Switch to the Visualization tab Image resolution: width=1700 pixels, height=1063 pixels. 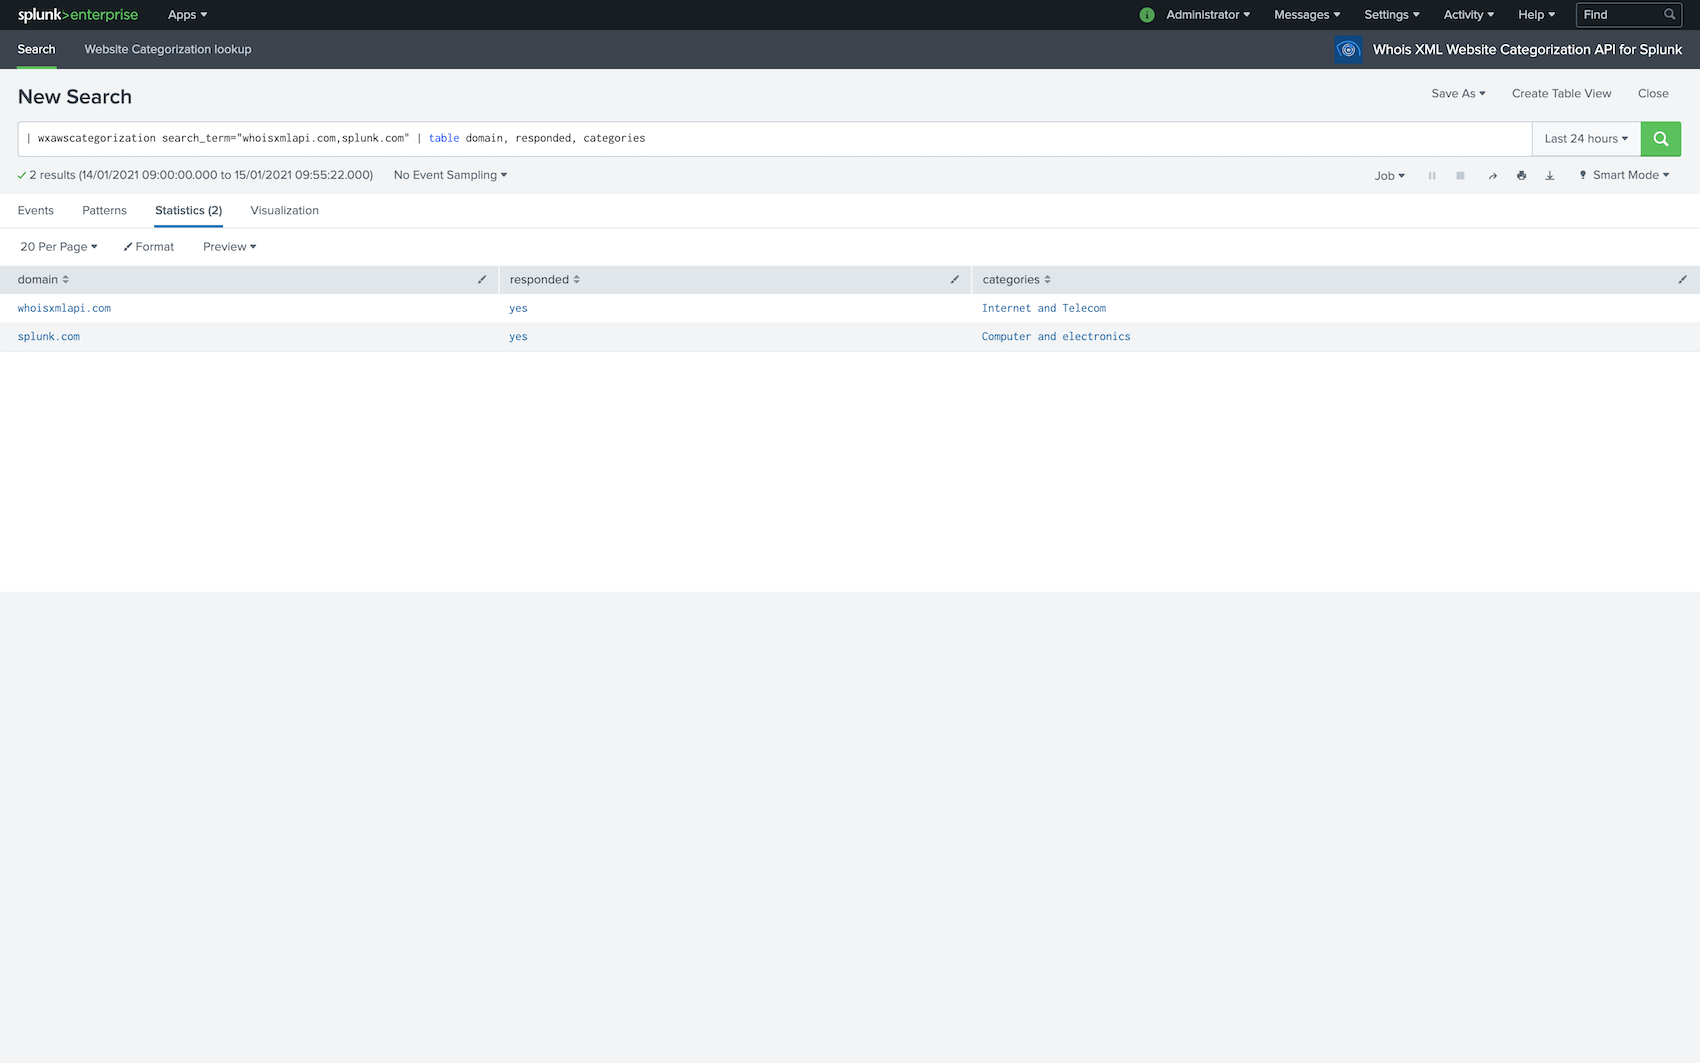pos(285,211)
